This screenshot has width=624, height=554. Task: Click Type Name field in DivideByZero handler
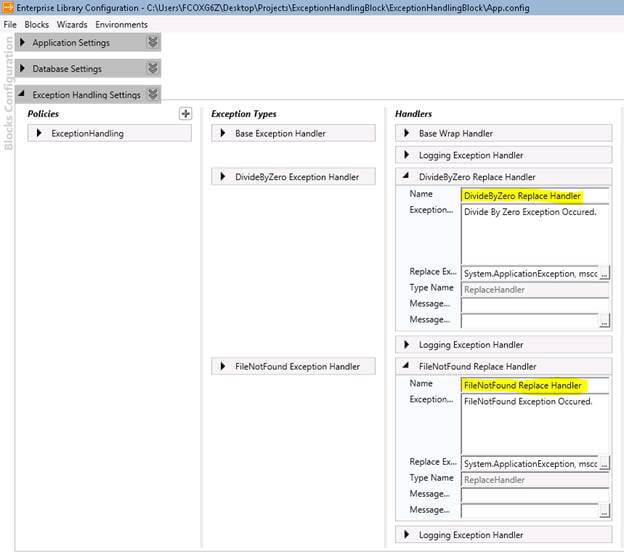click(535, 289)
